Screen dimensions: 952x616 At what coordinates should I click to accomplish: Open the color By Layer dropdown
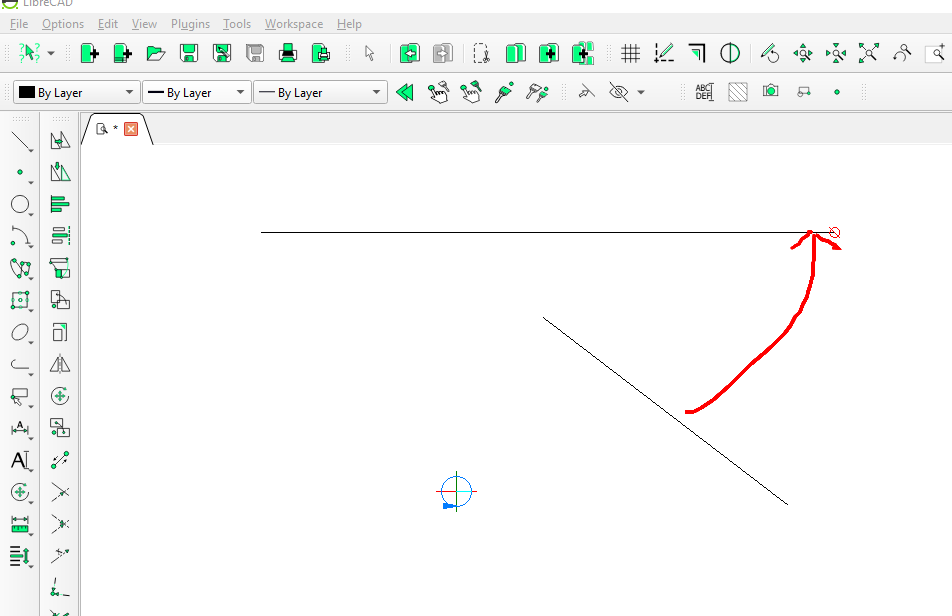(x=76, y=92)
